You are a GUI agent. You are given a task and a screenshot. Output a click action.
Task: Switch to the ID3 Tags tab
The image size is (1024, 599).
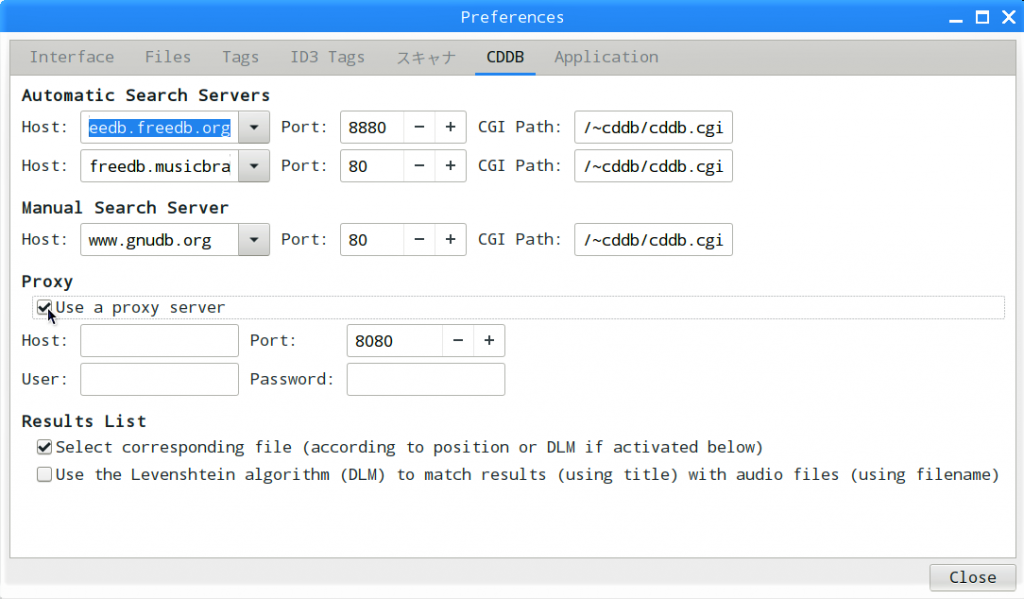(x=327, y=57)
